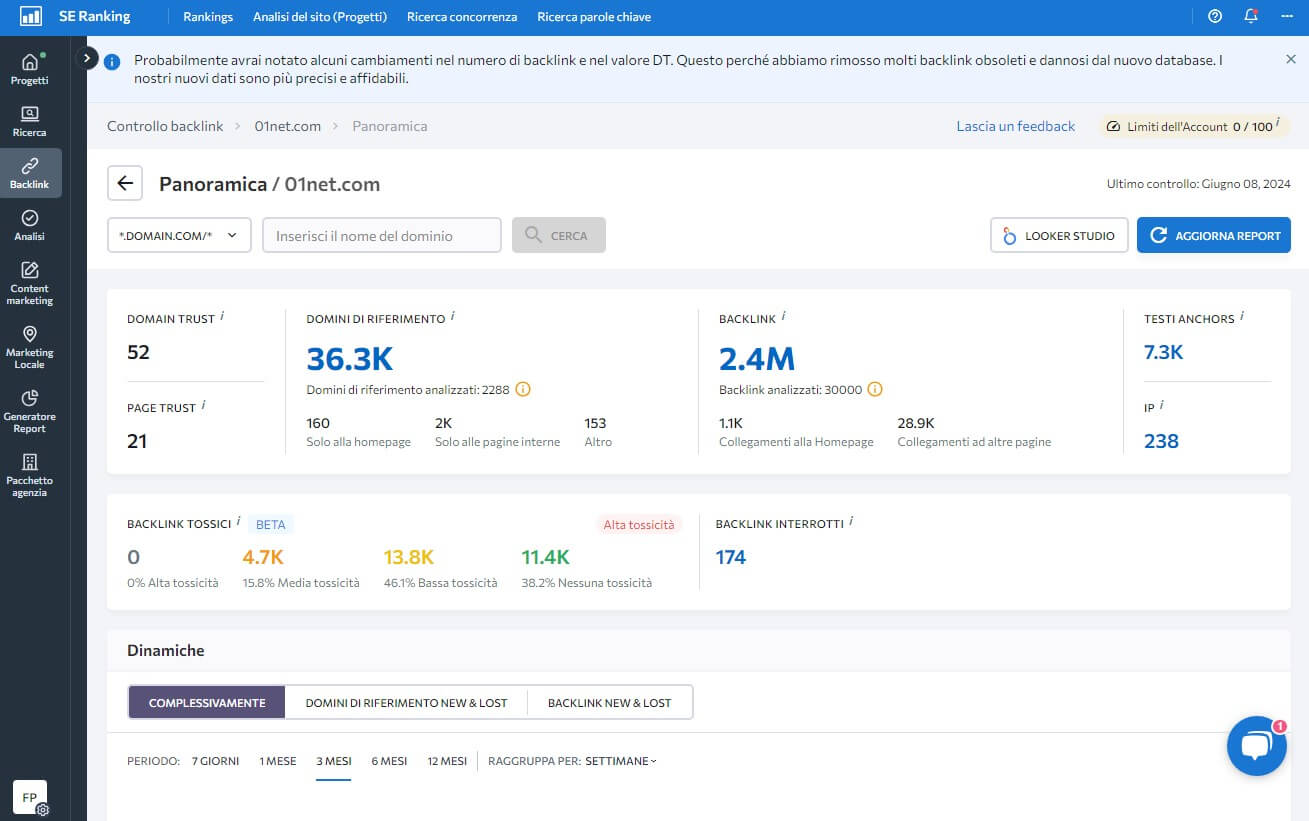Click the Alta tossicità red badge
The width and height of the screenshot is (1309, 821).
point(638,524)
